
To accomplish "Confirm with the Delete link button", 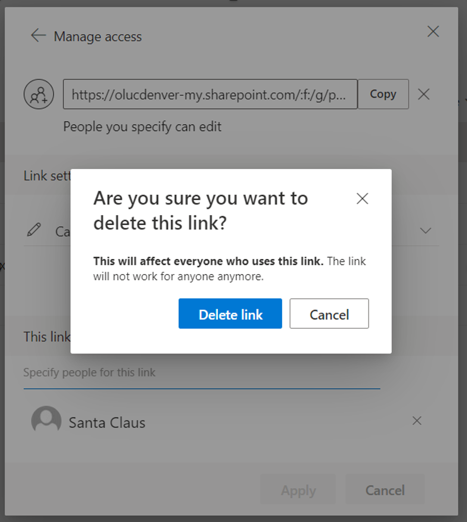I will pyautogui.click(x=230, y=314).
